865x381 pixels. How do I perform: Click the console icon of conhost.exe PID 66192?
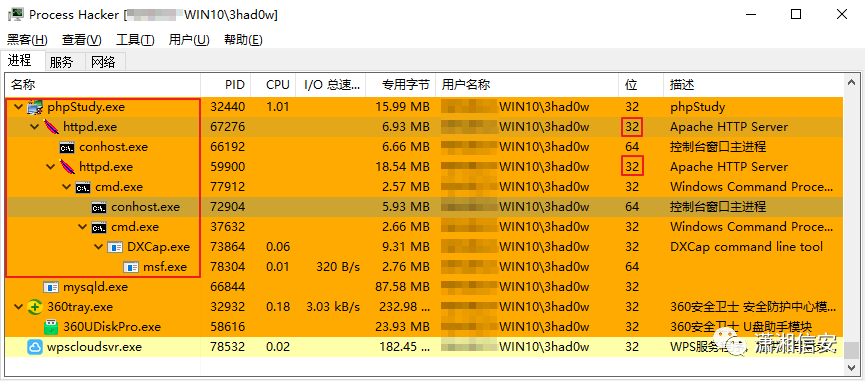[67, 147]
